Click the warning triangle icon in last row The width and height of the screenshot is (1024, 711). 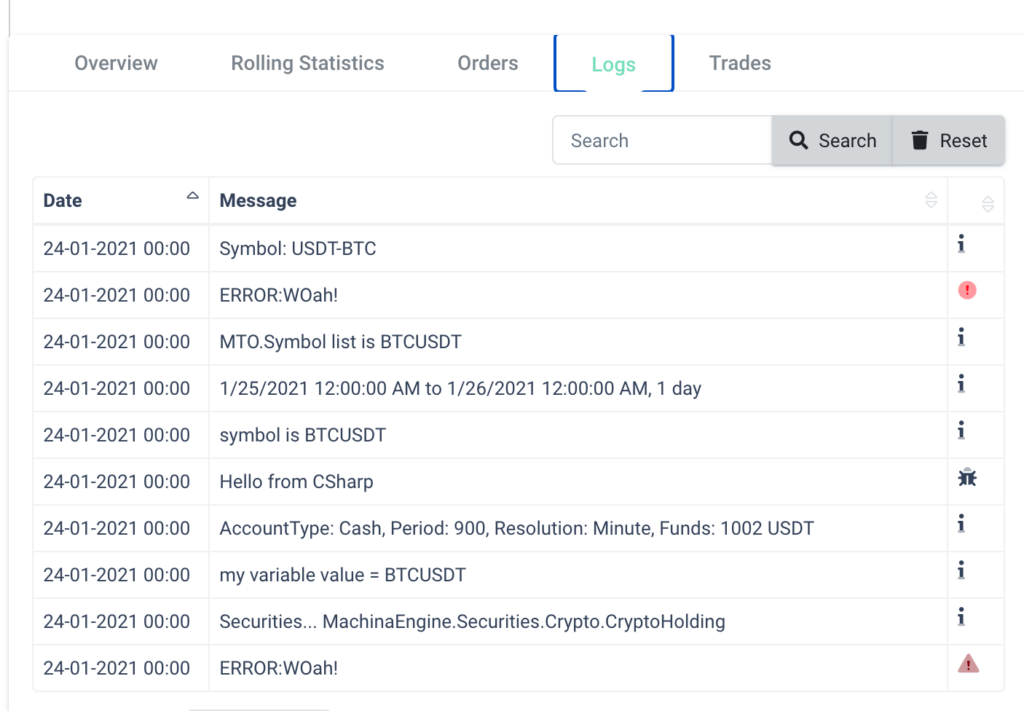(968, 663)
